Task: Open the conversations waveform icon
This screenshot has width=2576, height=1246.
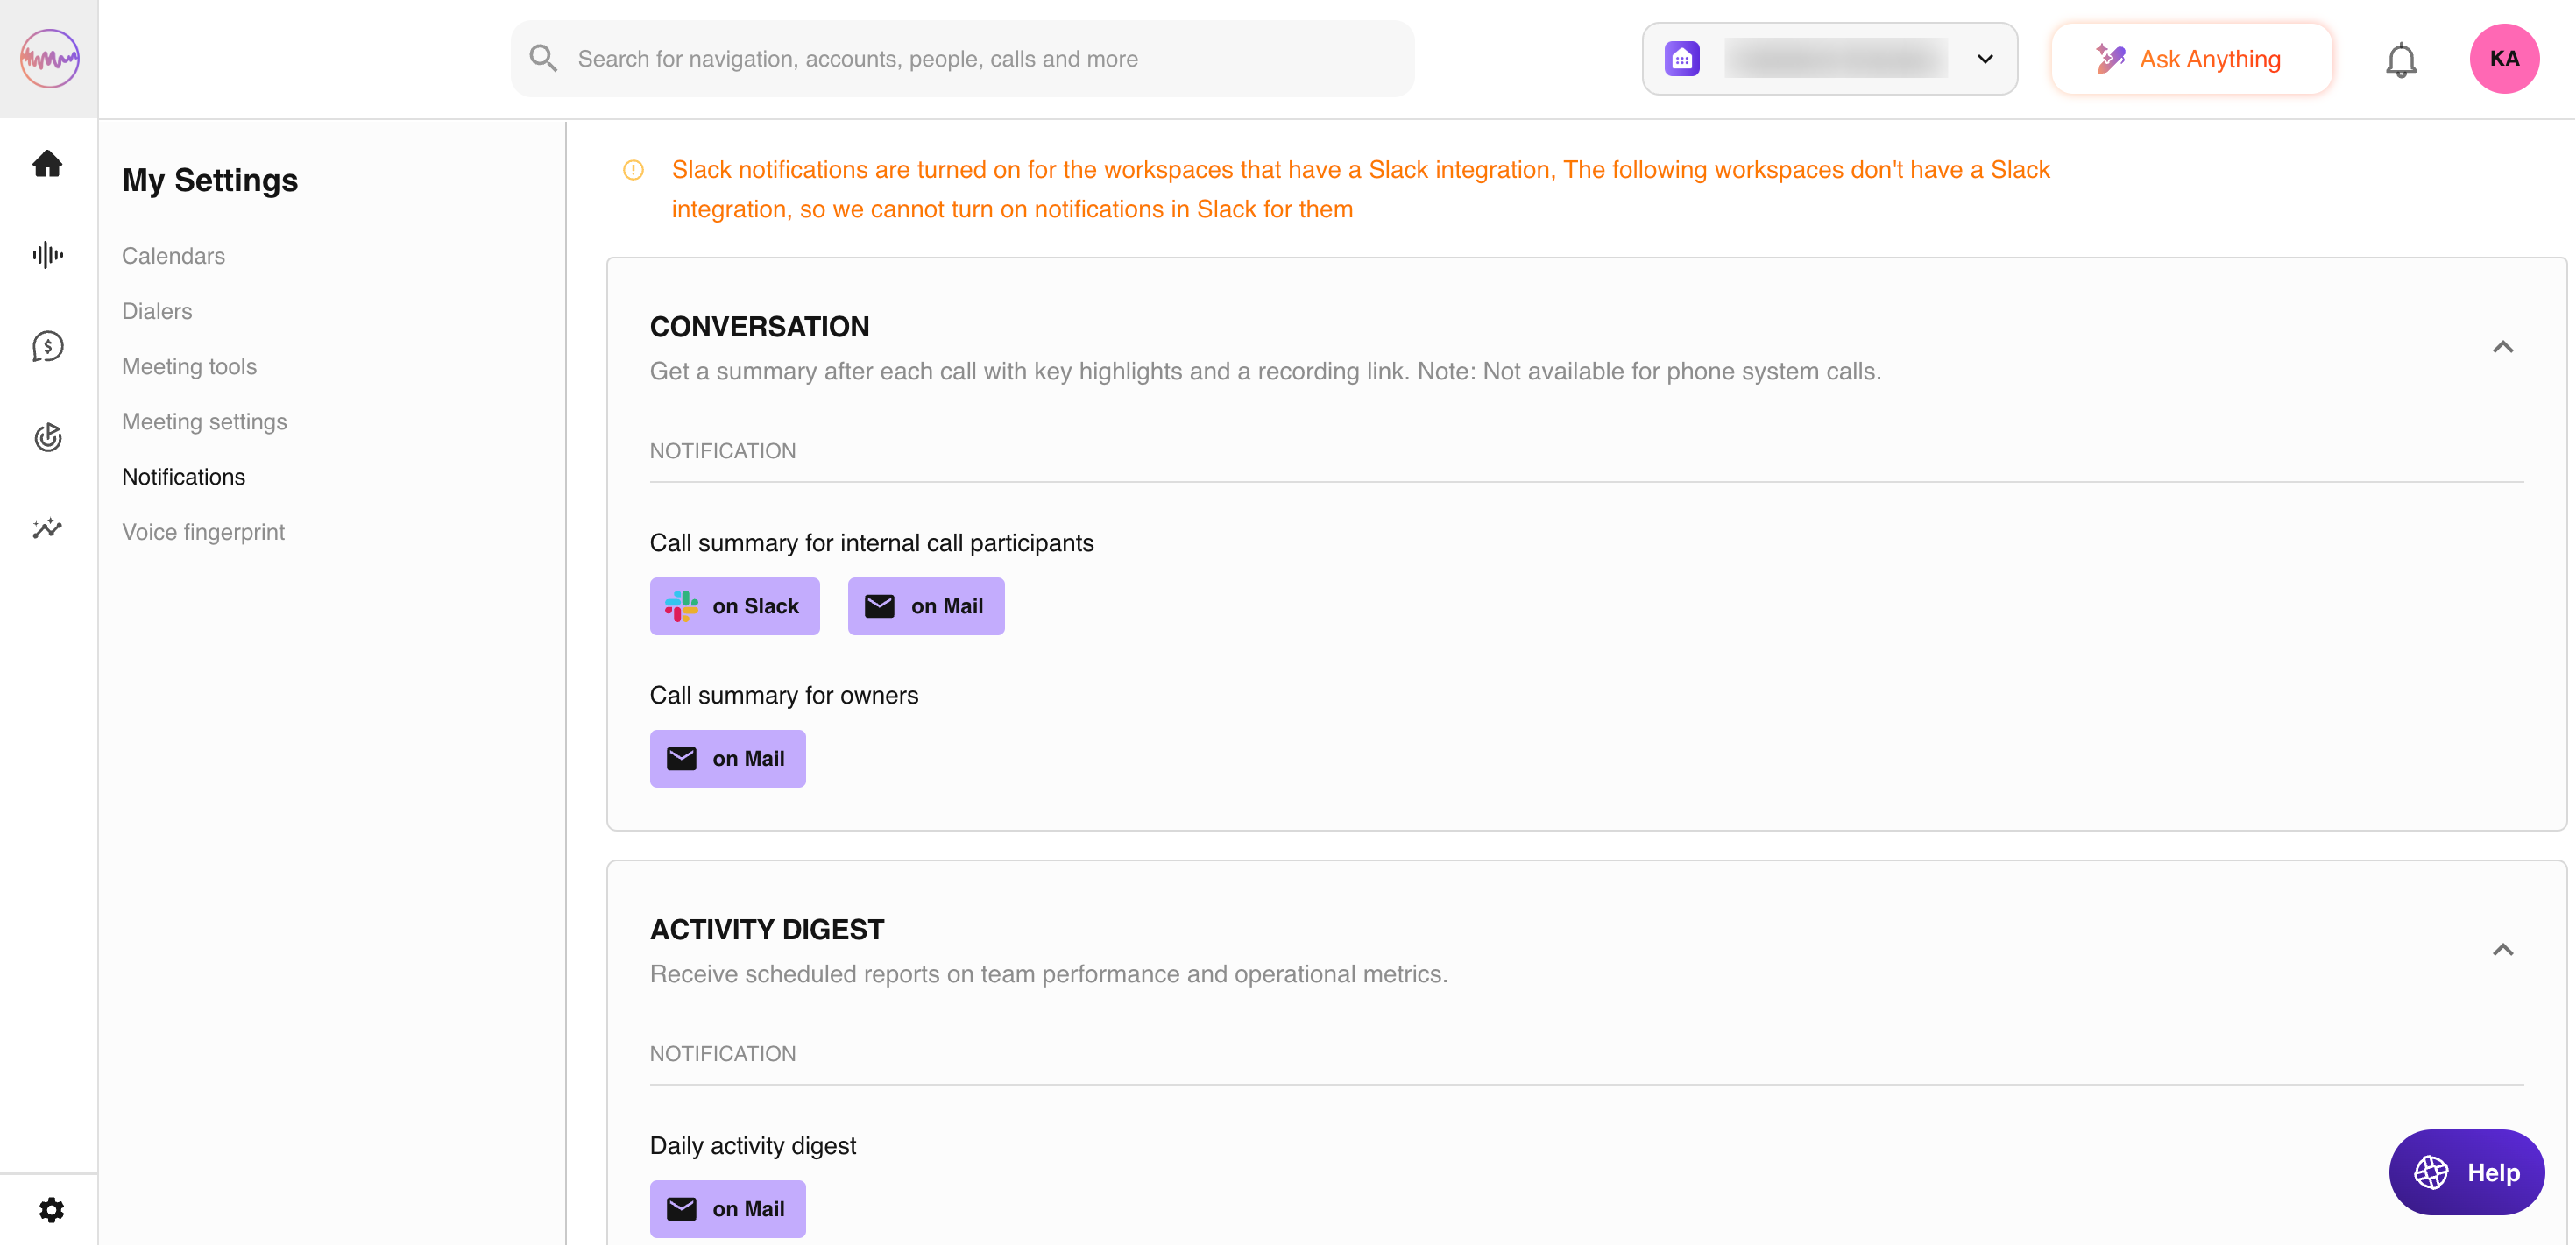Action: point(47,255)
